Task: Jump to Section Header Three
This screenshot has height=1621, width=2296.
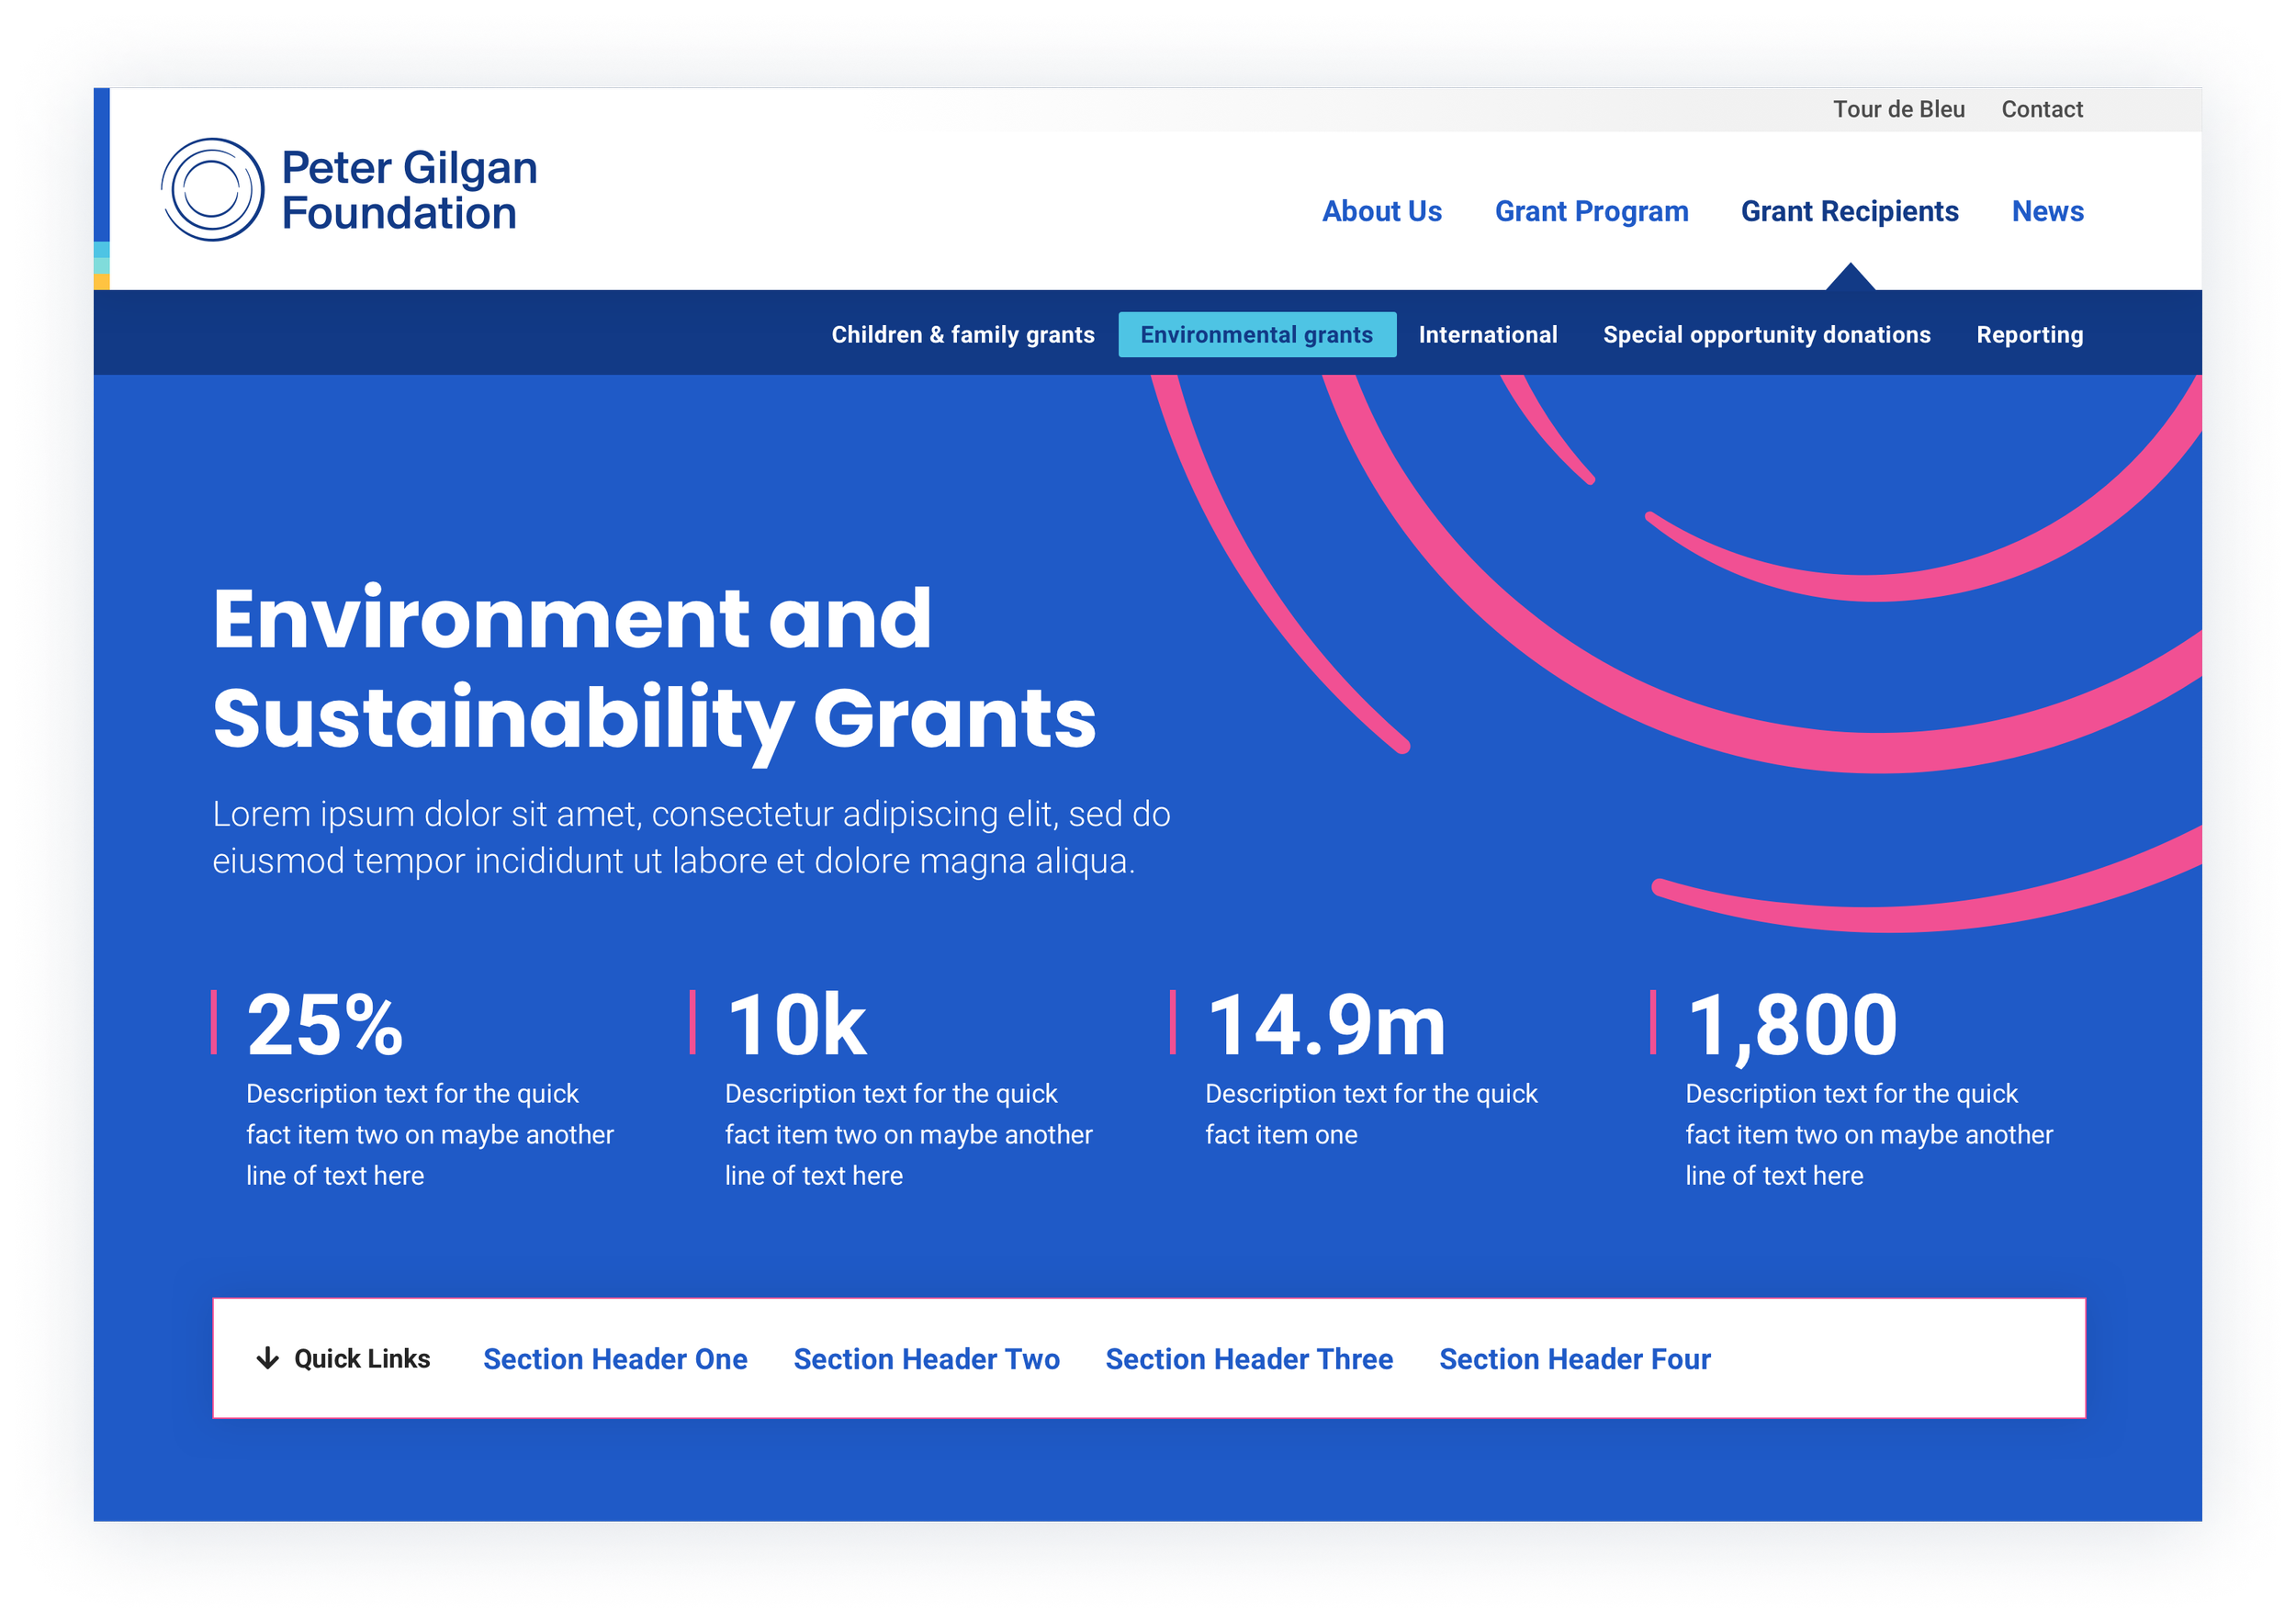Action: [1248, 1359]
